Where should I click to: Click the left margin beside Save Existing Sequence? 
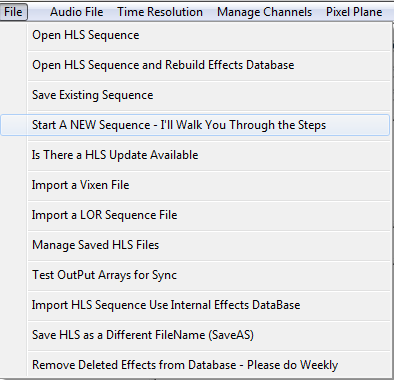(x=14, y=95)
